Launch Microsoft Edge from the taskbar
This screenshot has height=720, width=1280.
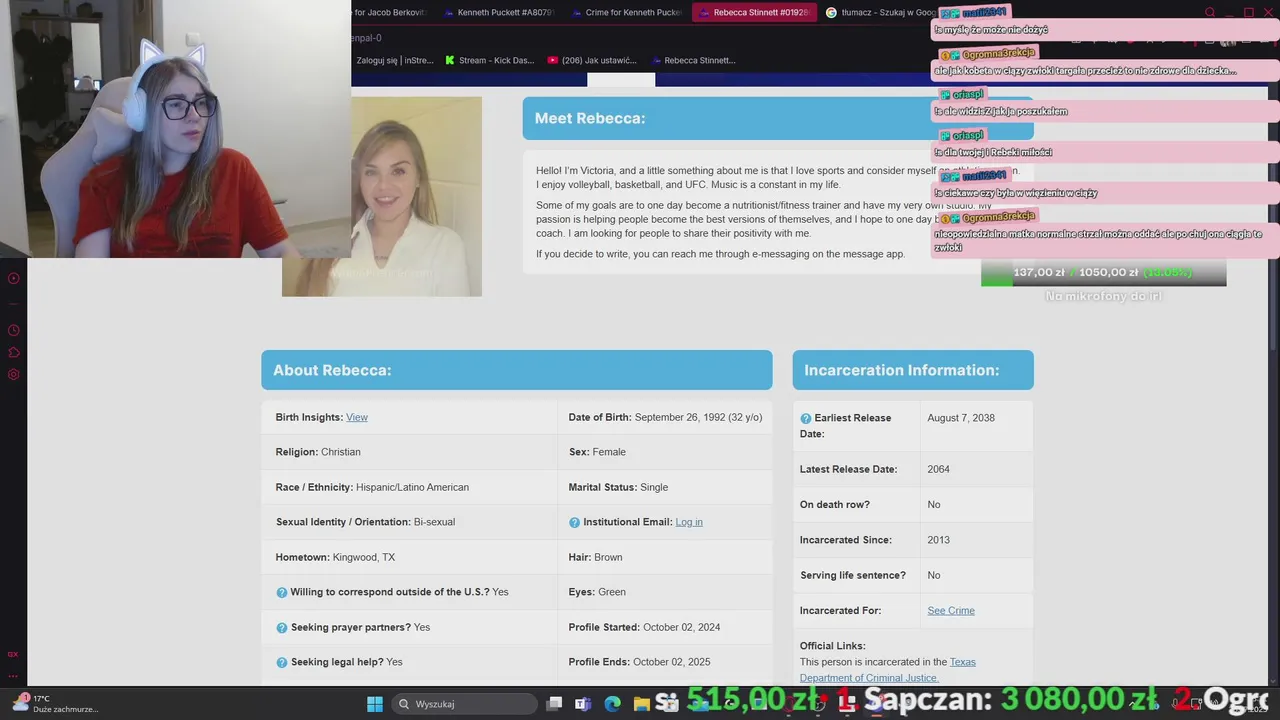[612, 704]
